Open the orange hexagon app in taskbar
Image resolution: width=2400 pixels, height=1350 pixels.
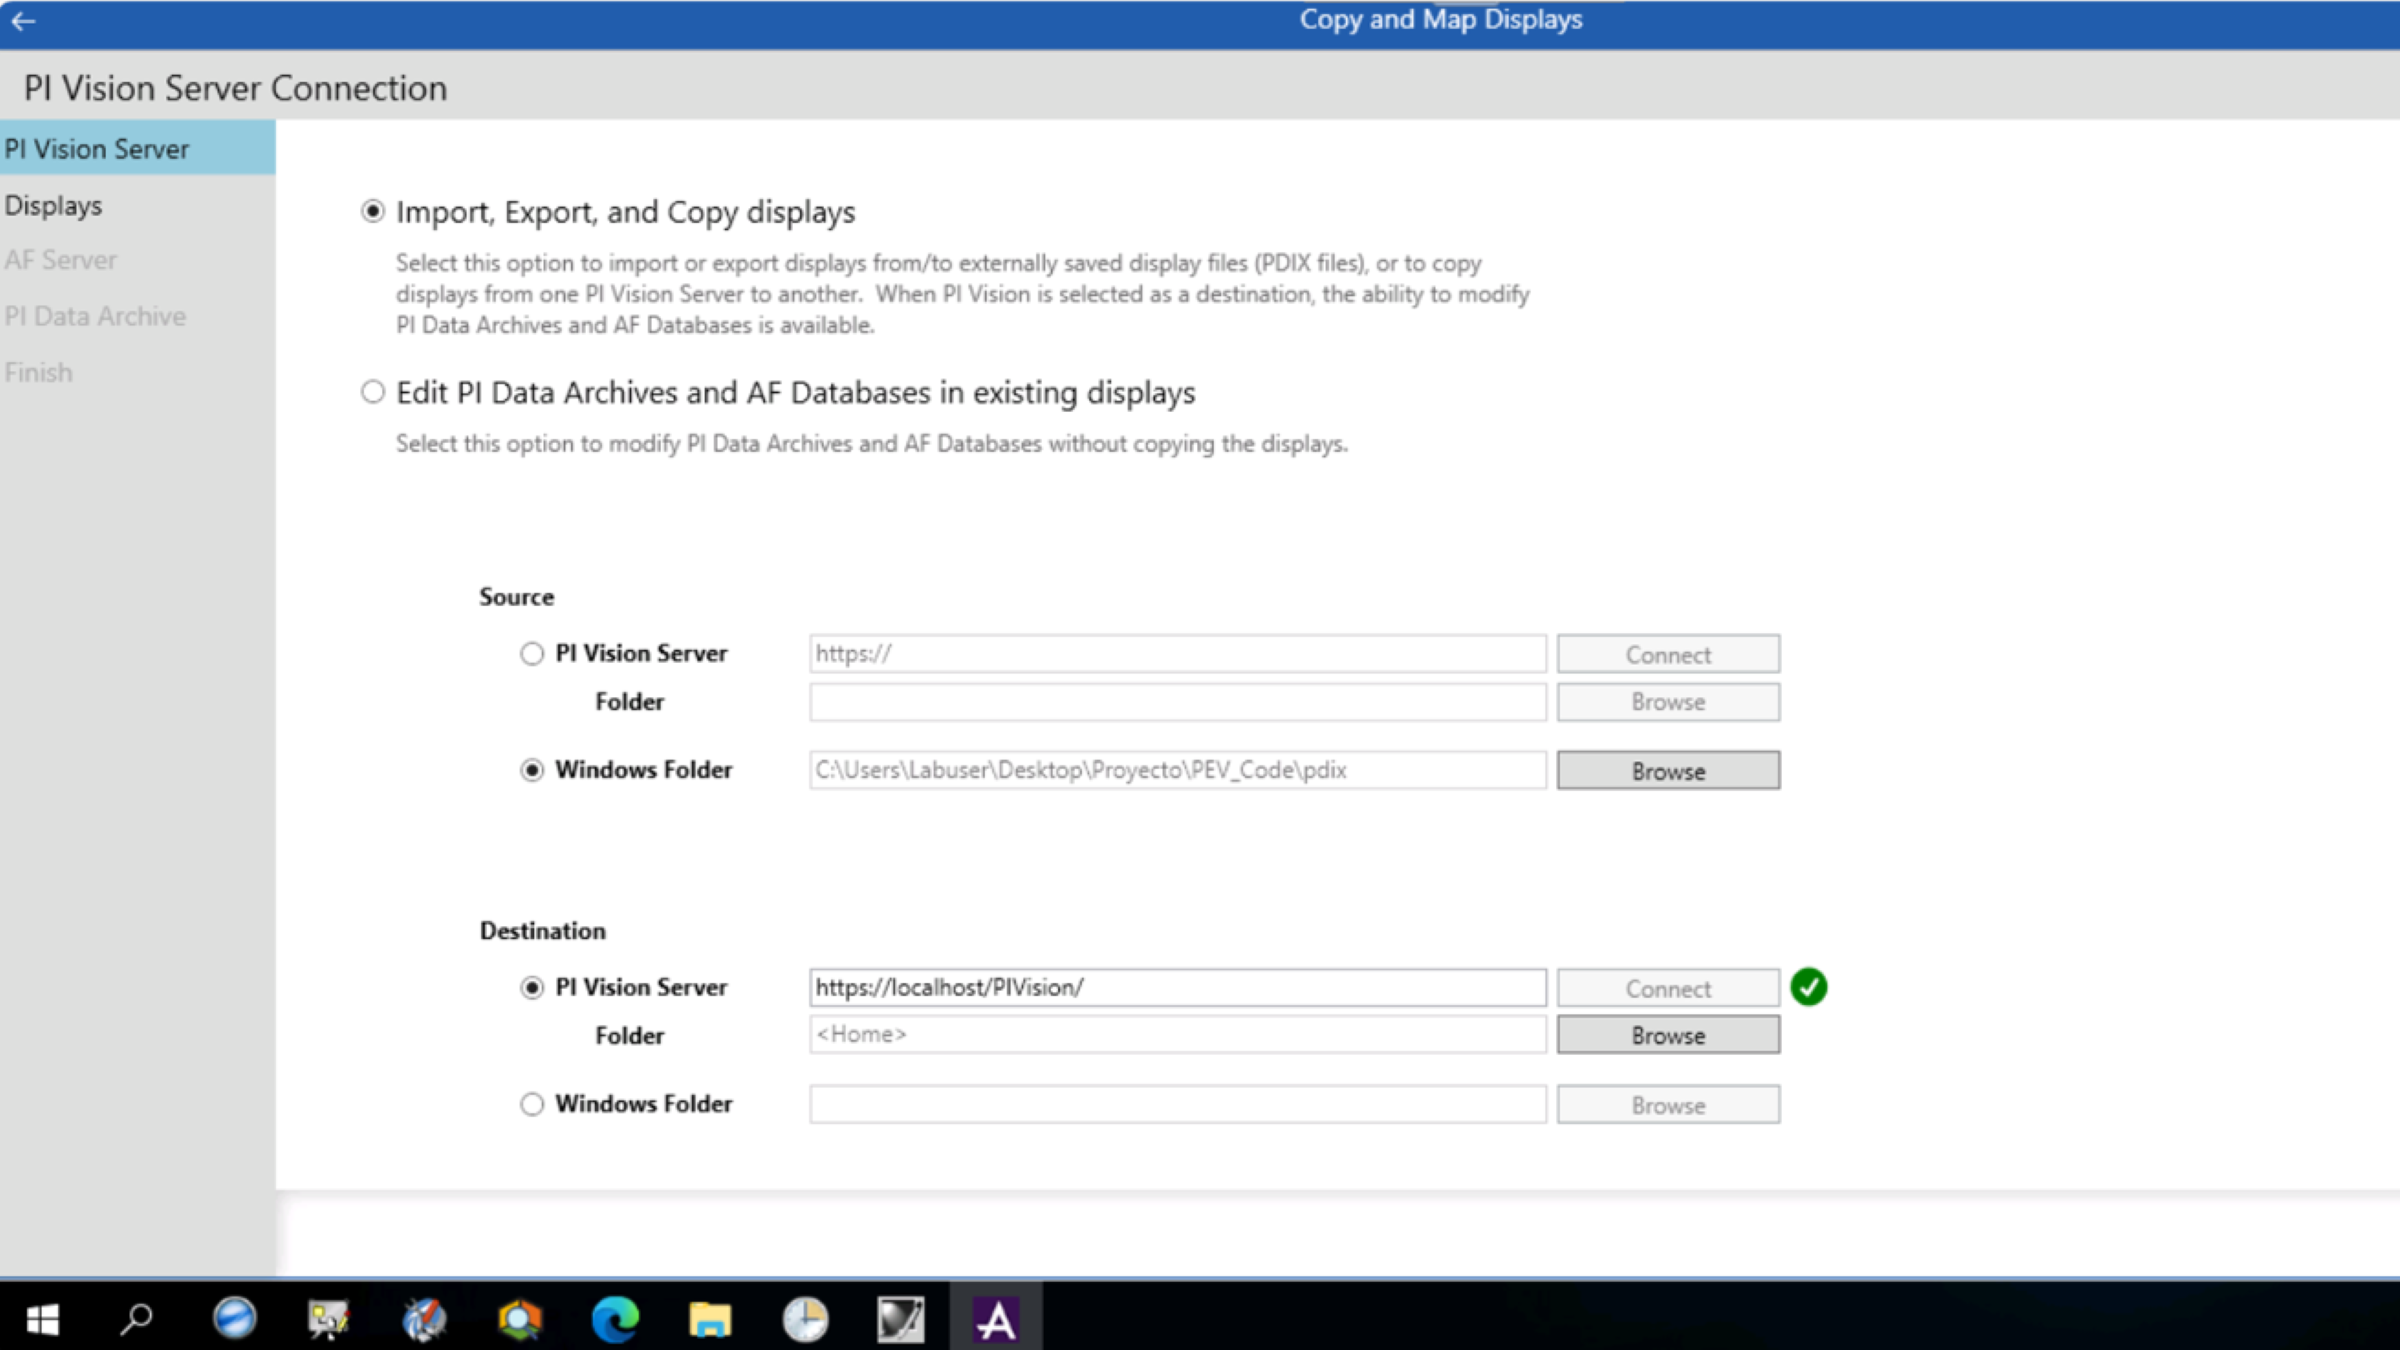pyautogui.click(x=520, y=1319)
